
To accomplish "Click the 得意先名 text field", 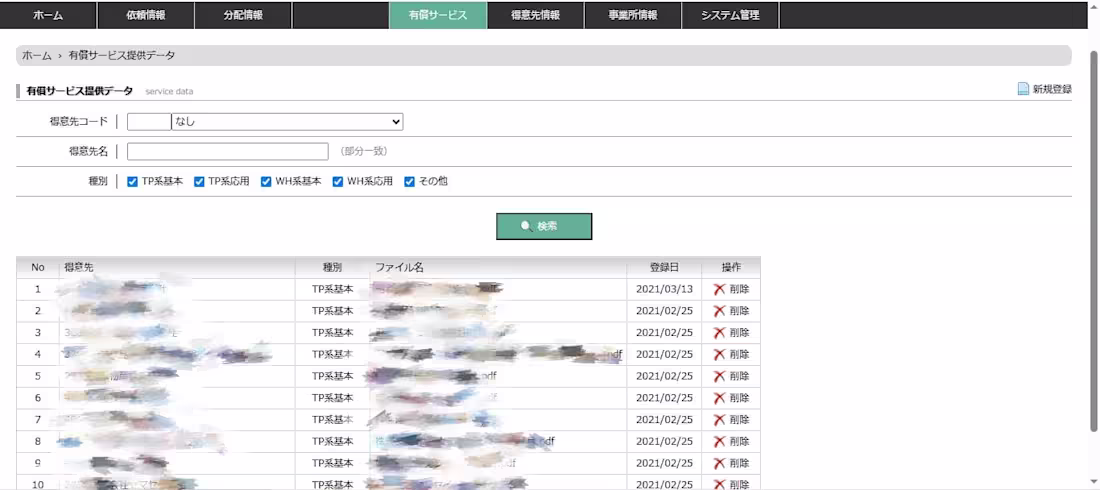I will pyautogui.click(x=228, y=152).
